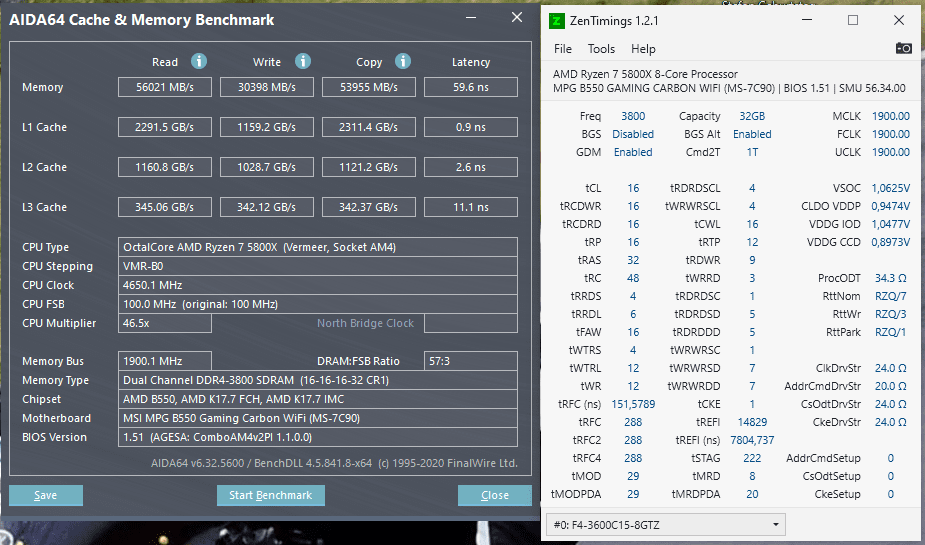Click the L2 Cache latency 2.6 ns
The image size is (925, 545).
(x=471, y=167)
